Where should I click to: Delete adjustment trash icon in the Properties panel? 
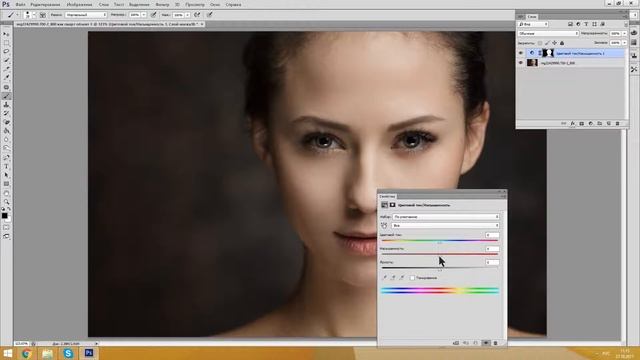tap(495, 343)
